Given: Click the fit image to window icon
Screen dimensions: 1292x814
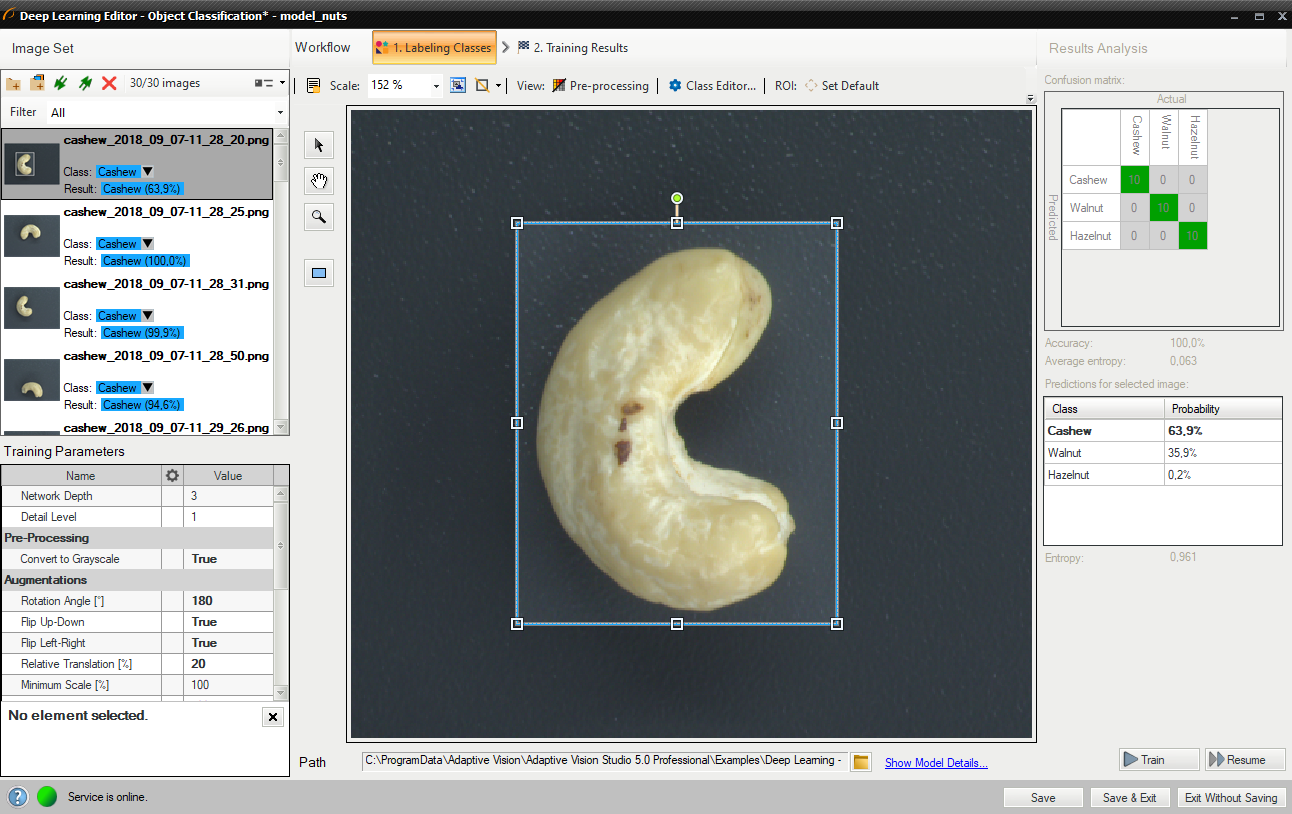Looking at the screenshot, I should click(458, 86).
